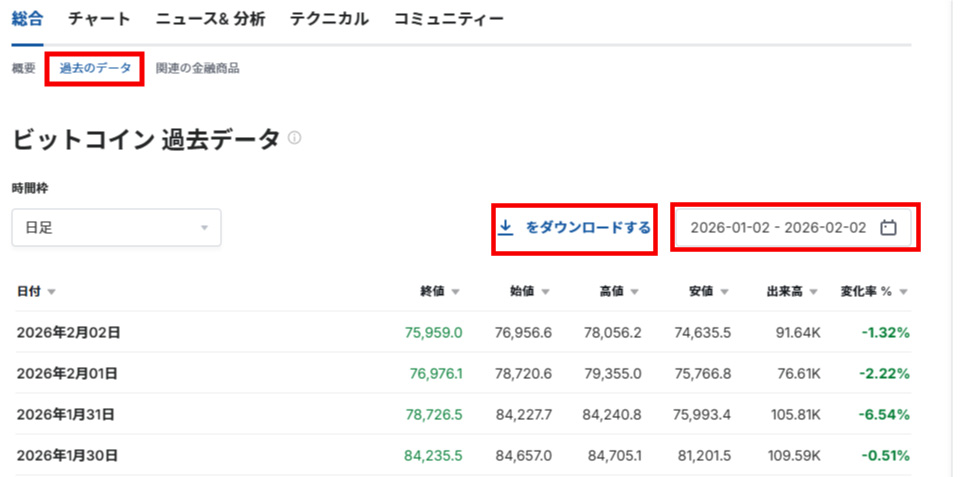Open the ニュース& 分析 tab
963x477 pixels.
click(x=209, y=19)
